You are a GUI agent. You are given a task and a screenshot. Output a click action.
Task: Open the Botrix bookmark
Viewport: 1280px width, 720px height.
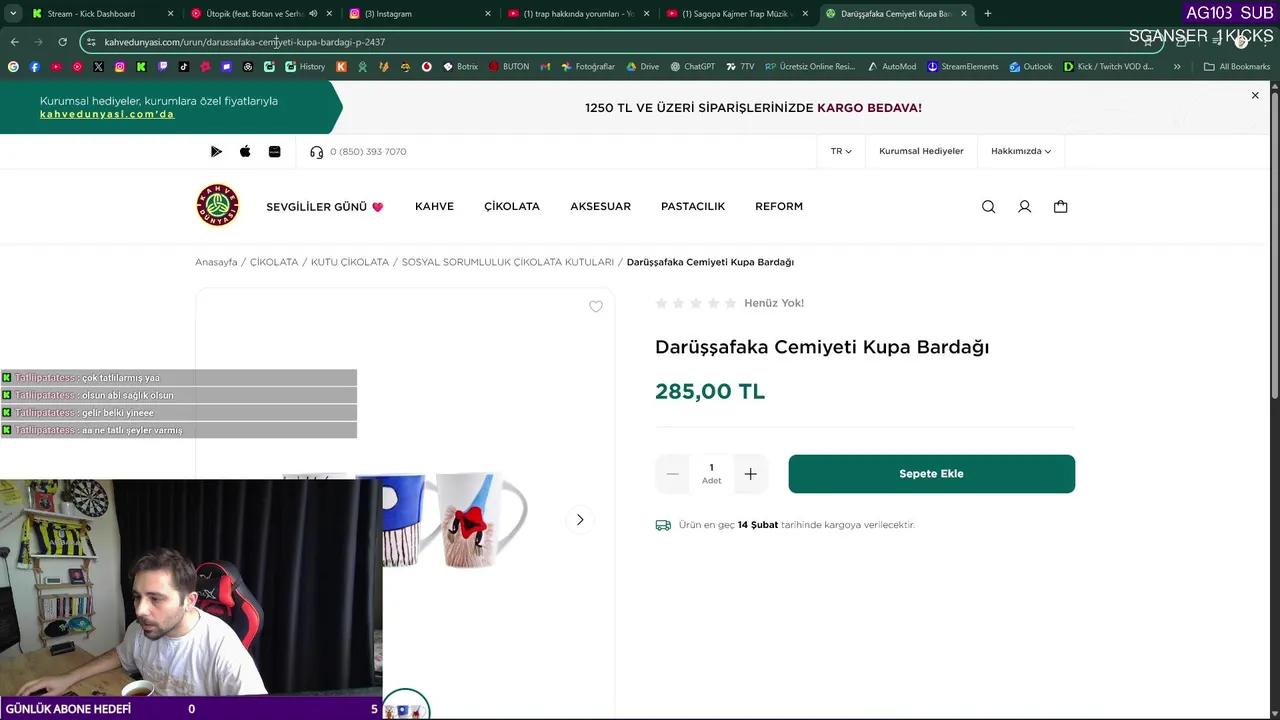pos(460,67)
